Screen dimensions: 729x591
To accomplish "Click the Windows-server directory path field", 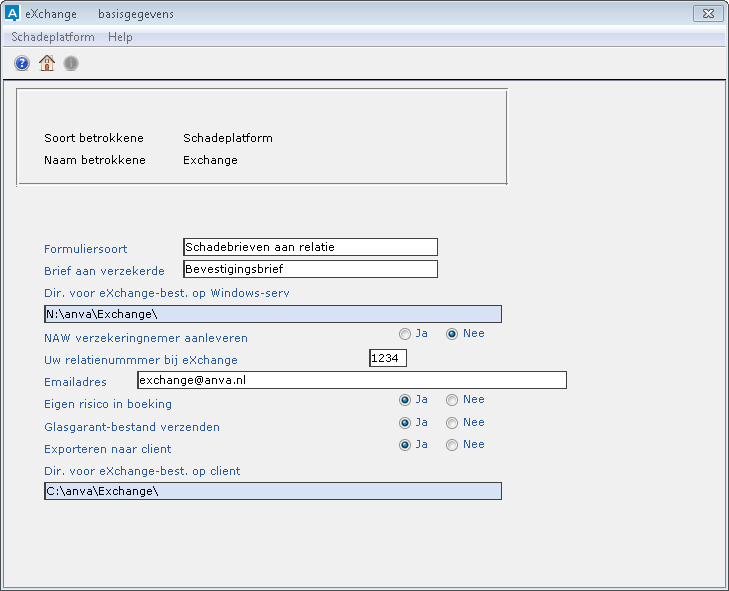I will point(272,314).
